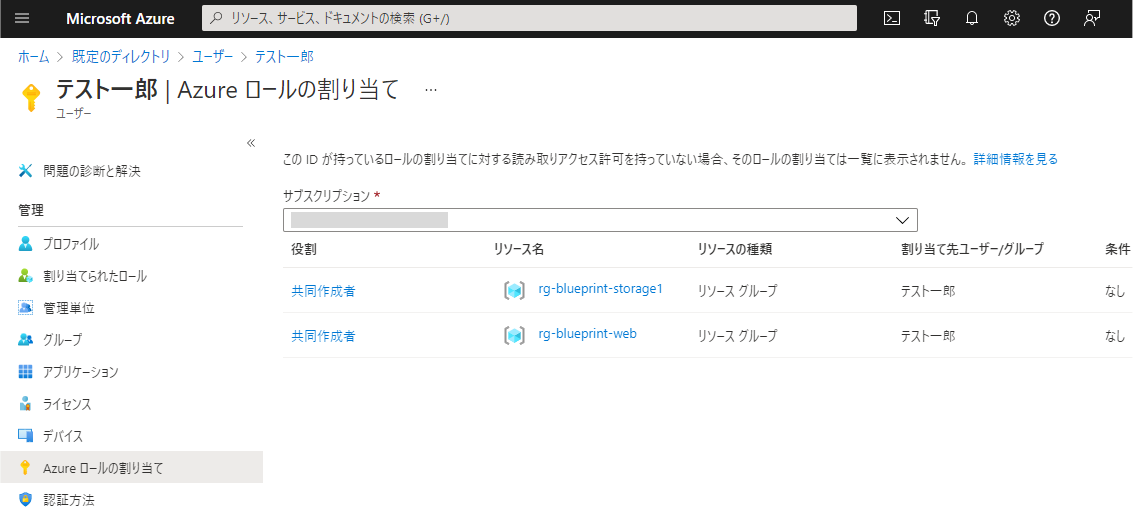Collapse the left sidebar with chevrons
The height and width of the screenshot is (512, 1133).
(x=251, y=142)
